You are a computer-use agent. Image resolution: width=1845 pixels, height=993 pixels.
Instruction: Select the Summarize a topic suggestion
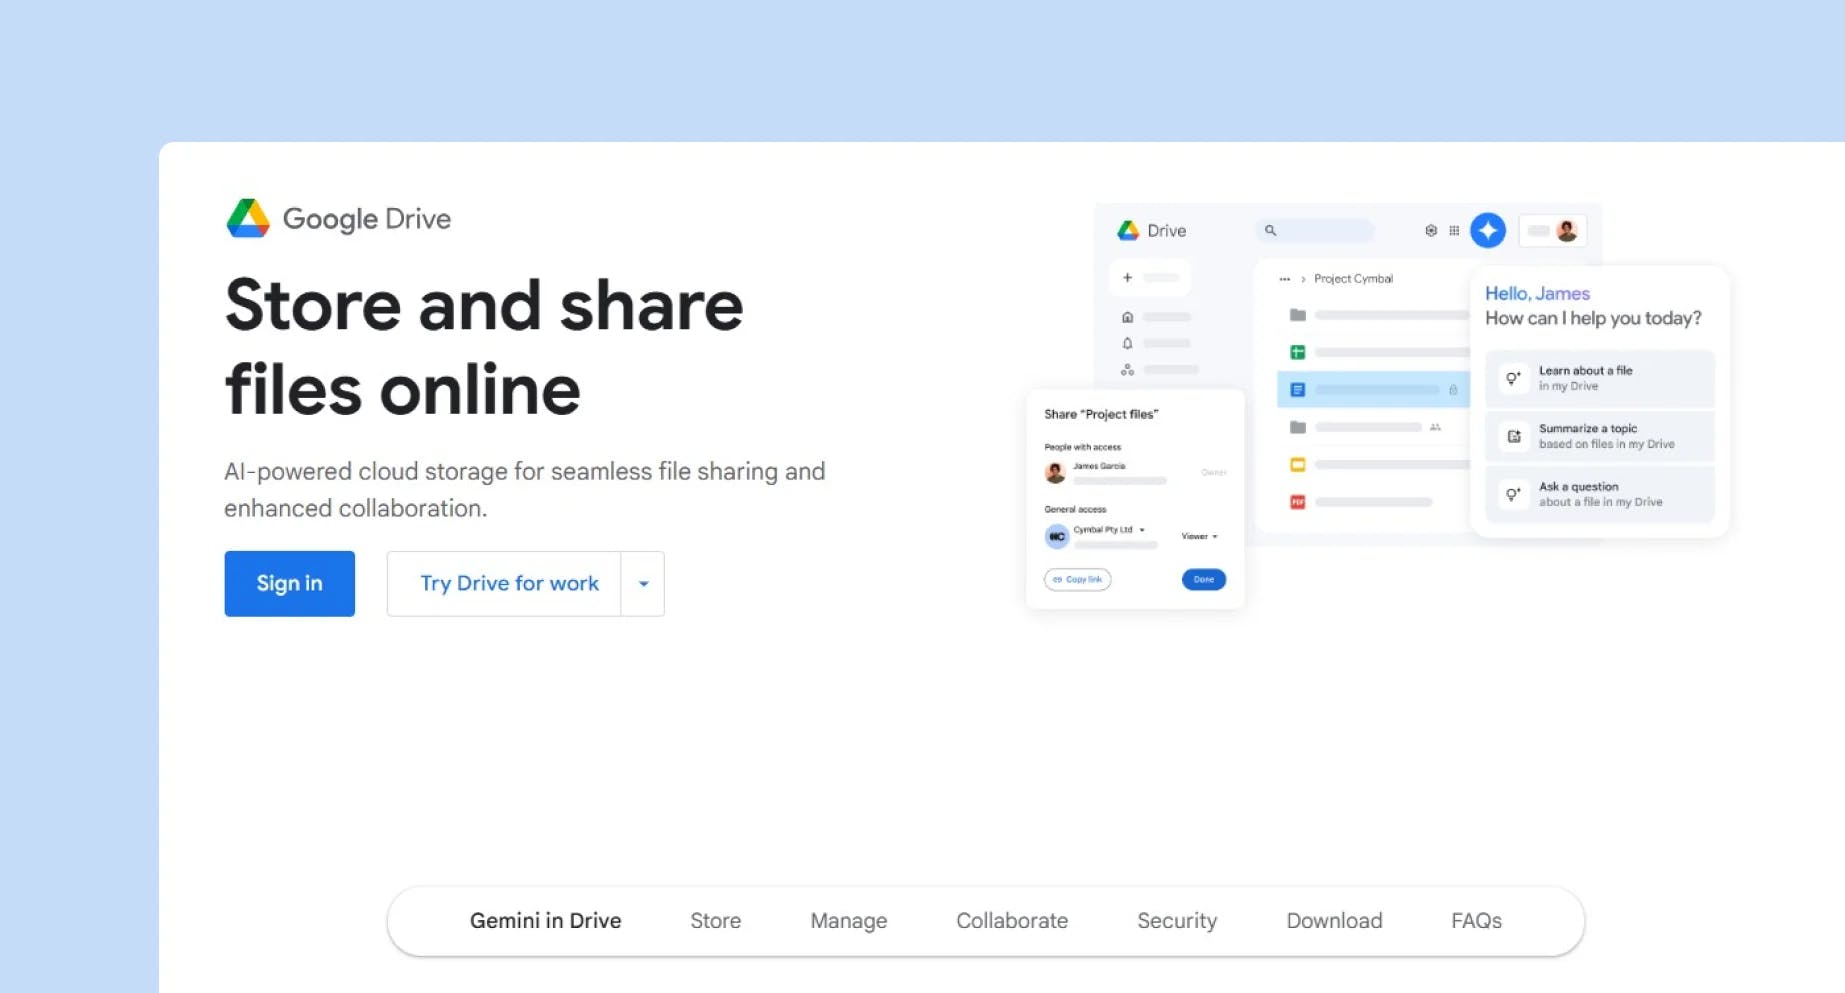click(1600, 436)
